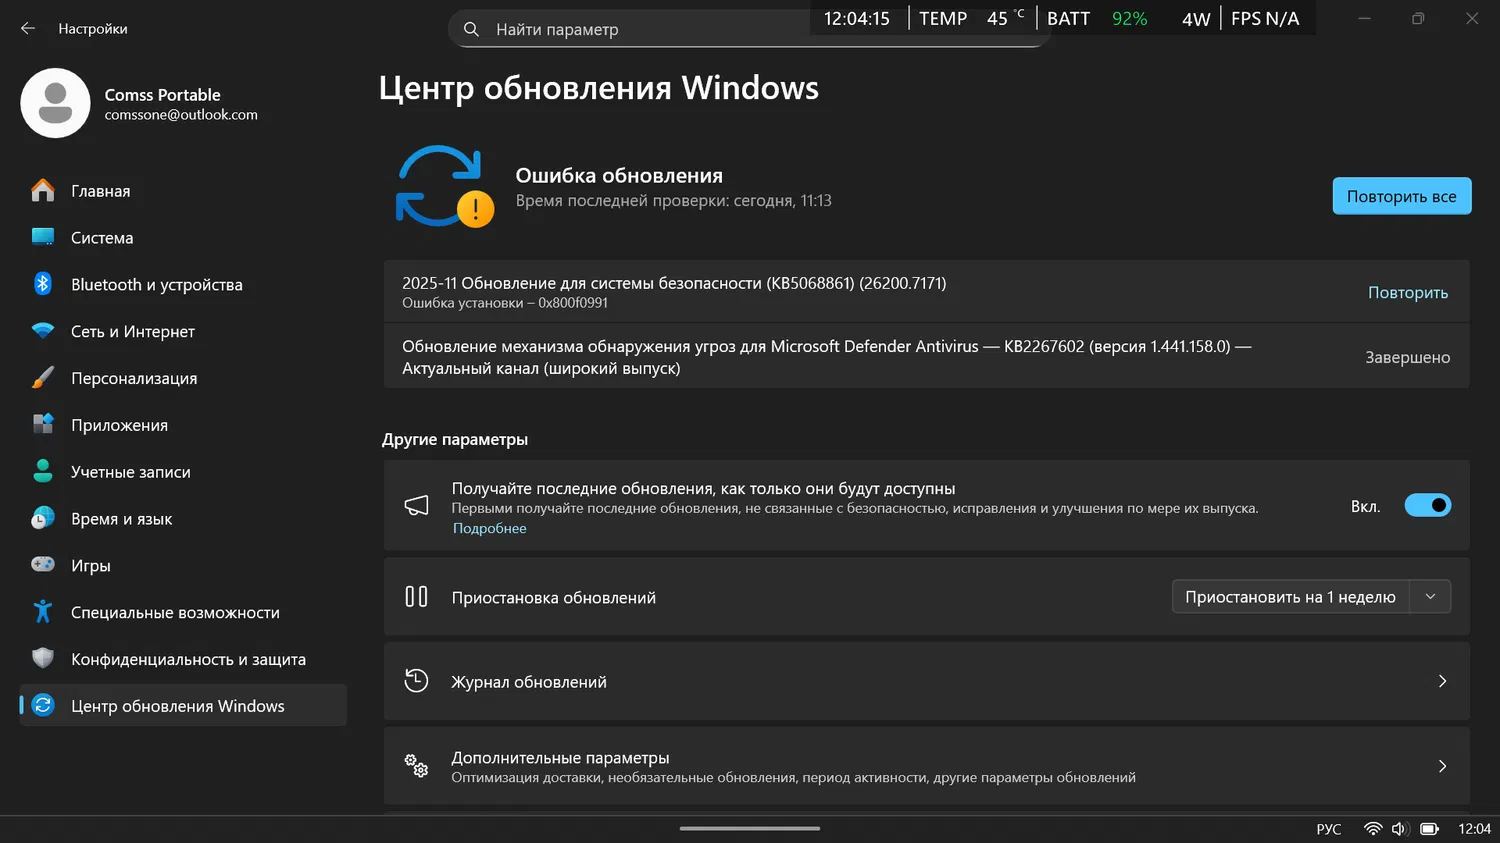Click the Учетные записи person icon

coord(43,471)
